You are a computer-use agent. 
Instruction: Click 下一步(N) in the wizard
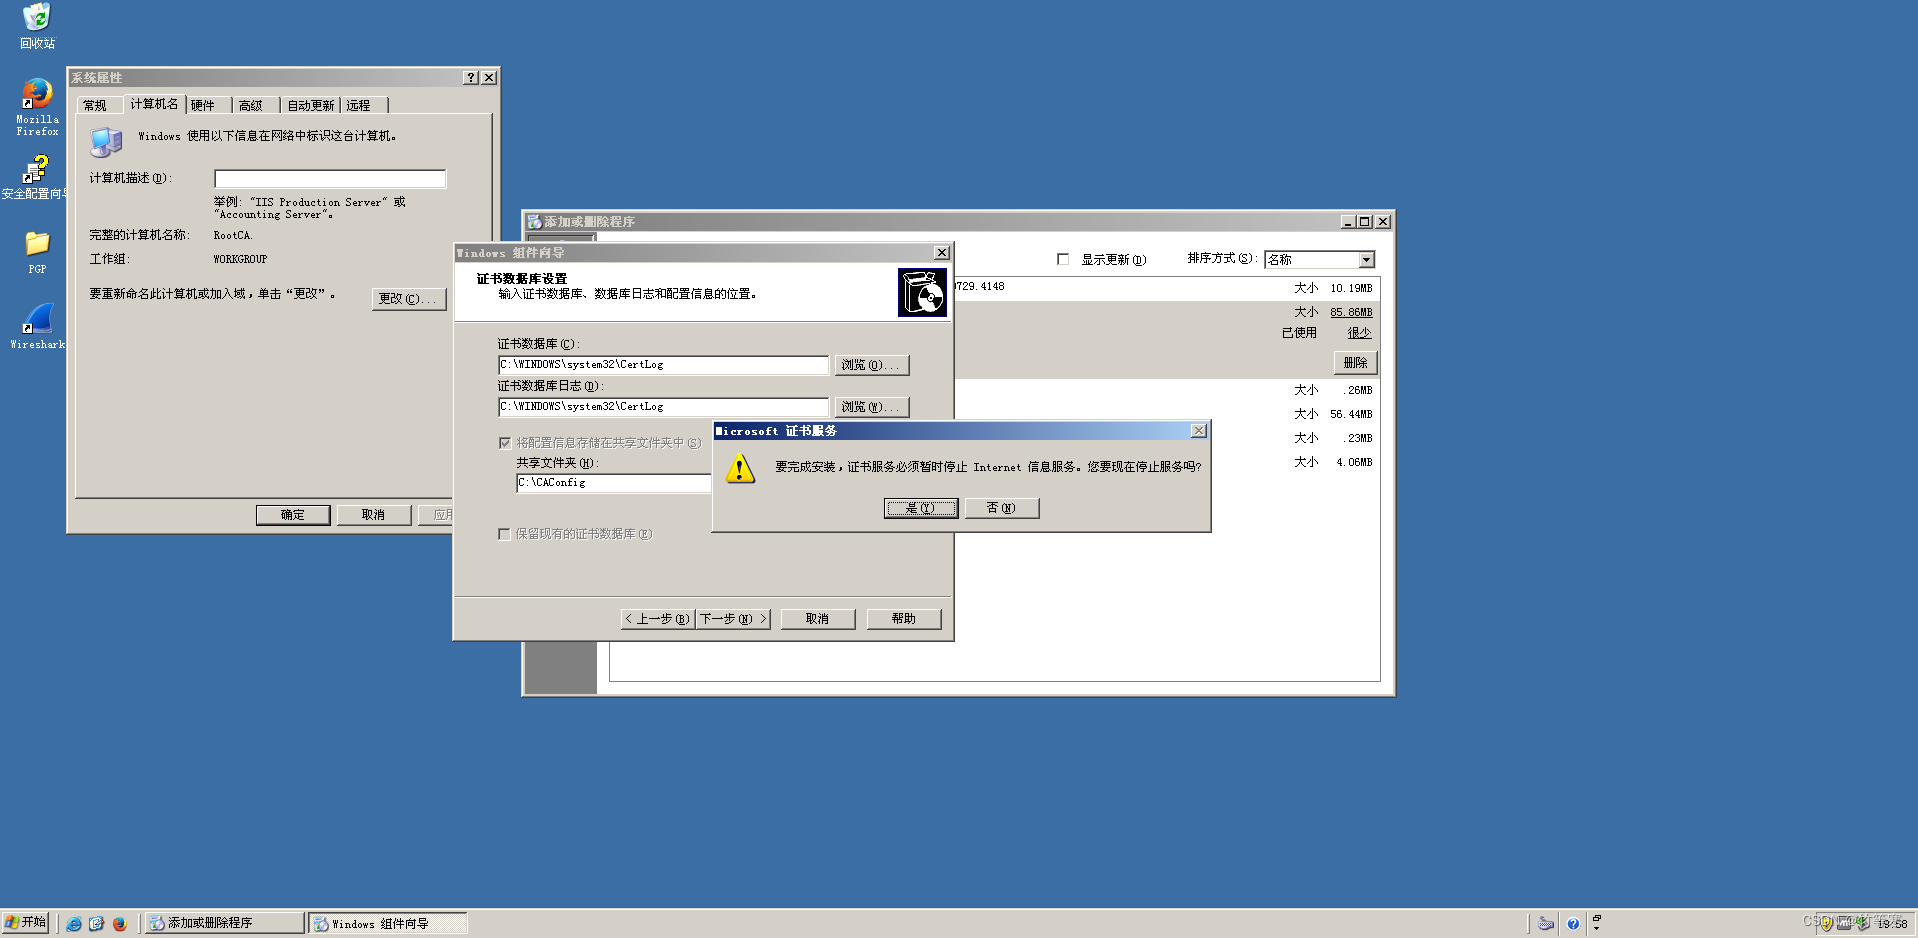tap(732, 618)
